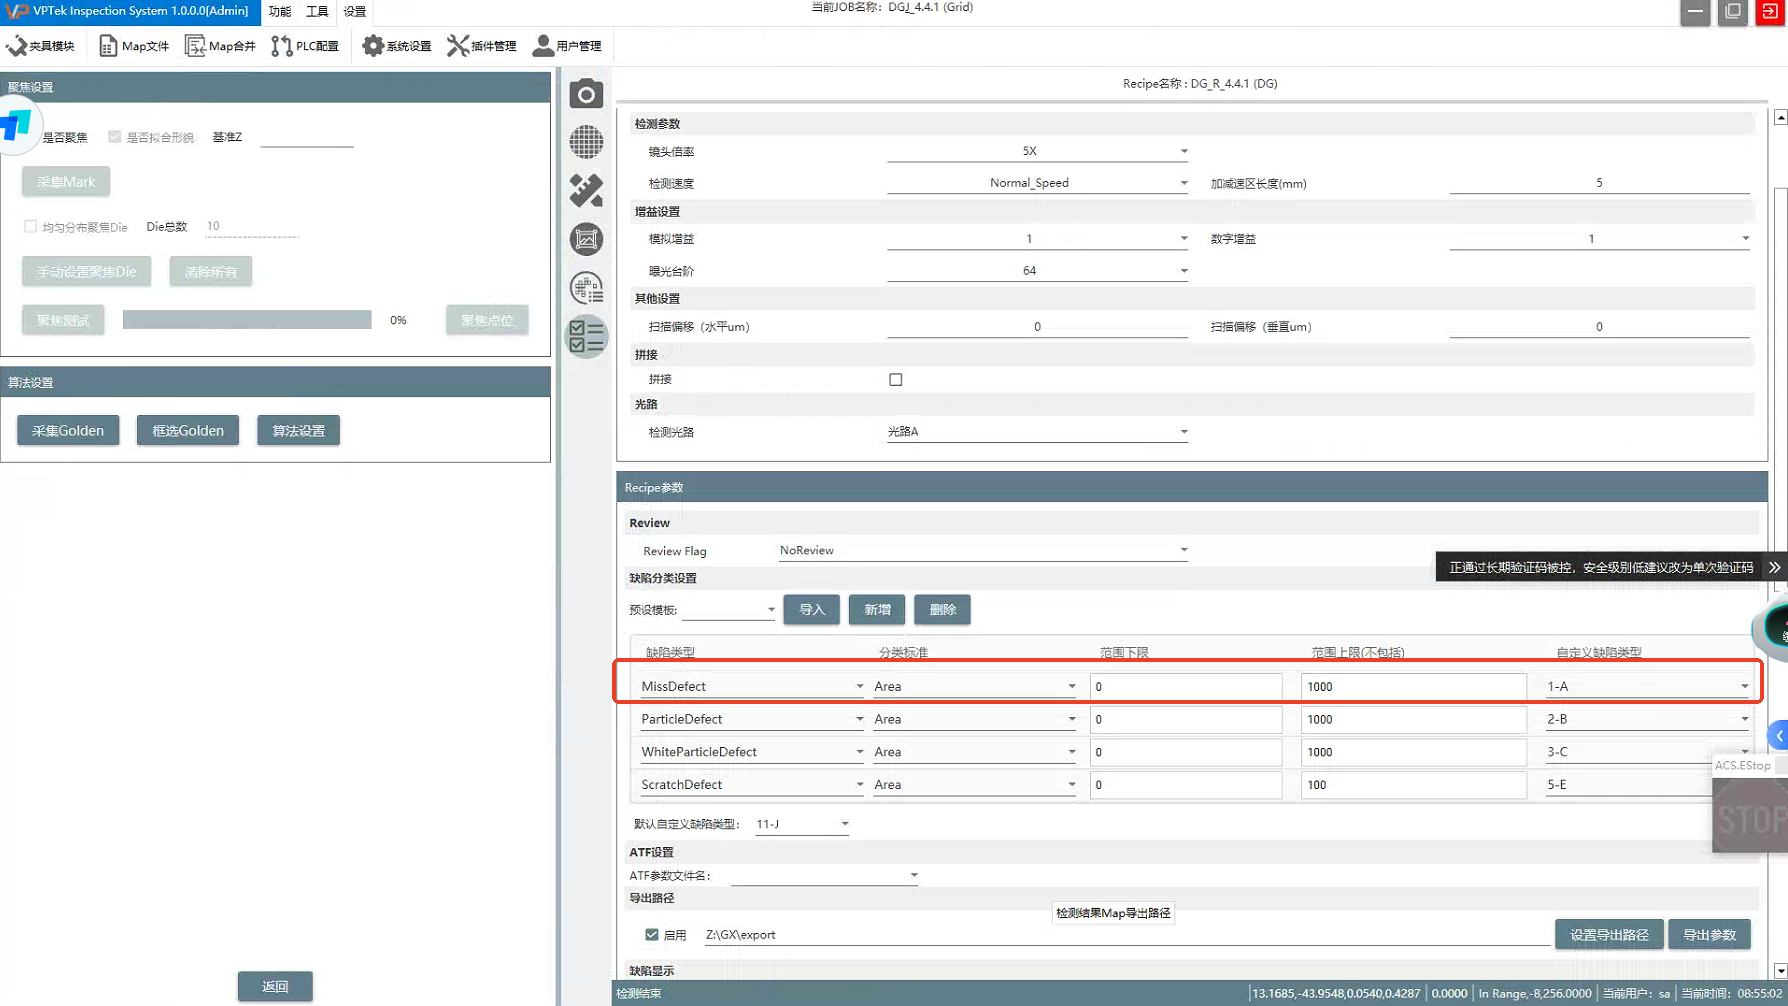The image size is (1788, 1006).
Task: Toggle 均匀分布聚焦Die checkbox
Action: tap(31, 227)
